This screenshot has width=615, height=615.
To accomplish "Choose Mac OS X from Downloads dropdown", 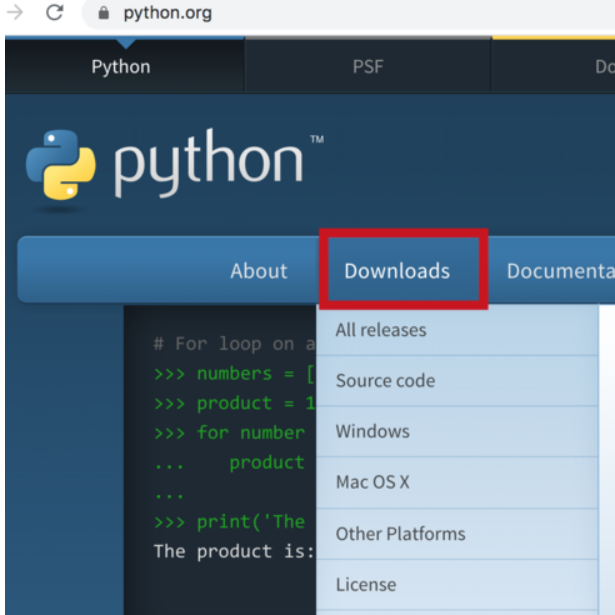I will point(457,482).
